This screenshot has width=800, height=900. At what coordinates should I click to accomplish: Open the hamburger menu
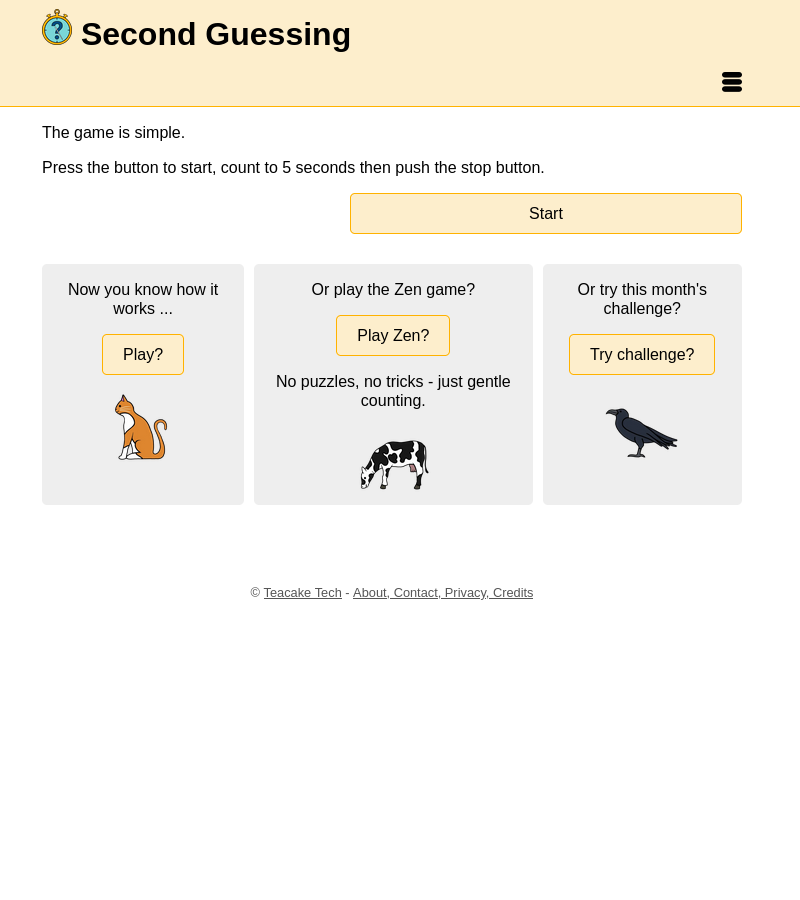tap(732, 82)
